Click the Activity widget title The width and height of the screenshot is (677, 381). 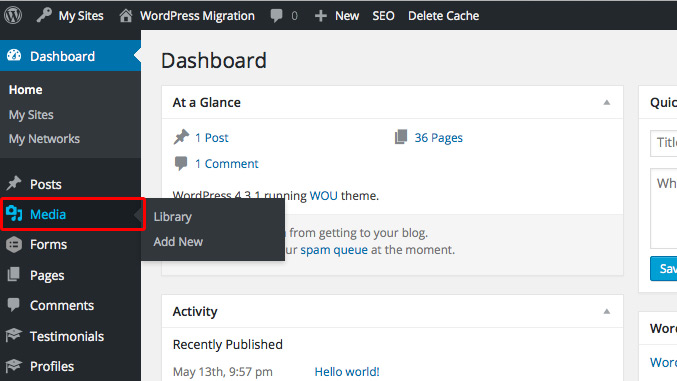point(195,311)
